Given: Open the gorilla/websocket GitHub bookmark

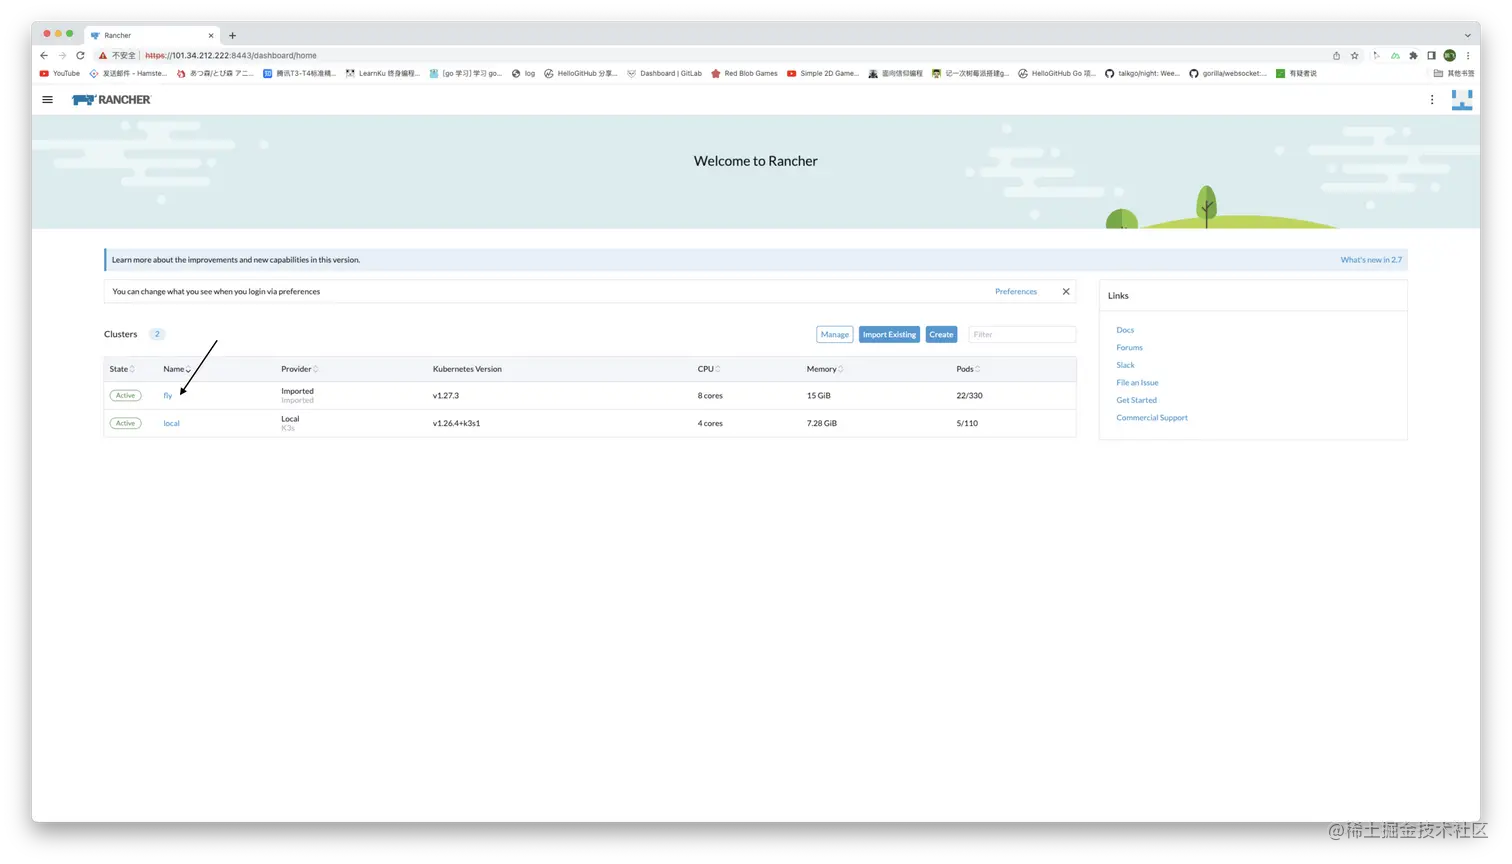Looking at the screenshot, I should pos(1228,73).
